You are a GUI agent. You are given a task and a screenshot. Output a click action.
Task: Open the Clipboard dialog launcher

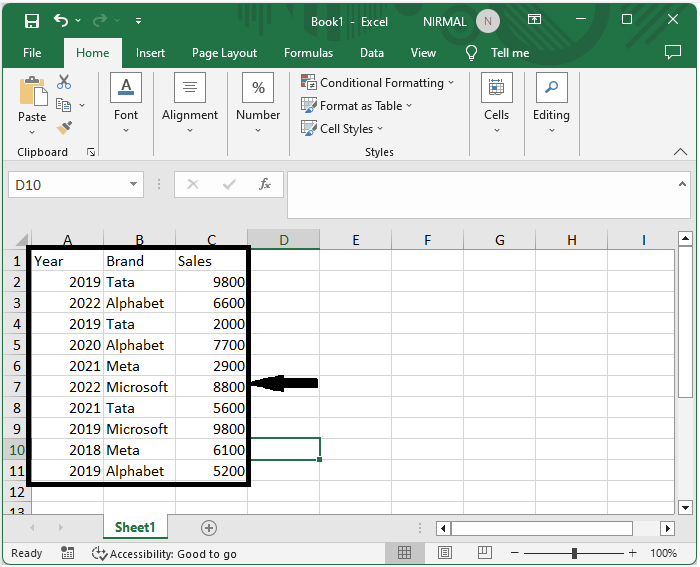(x=91, y=152)
